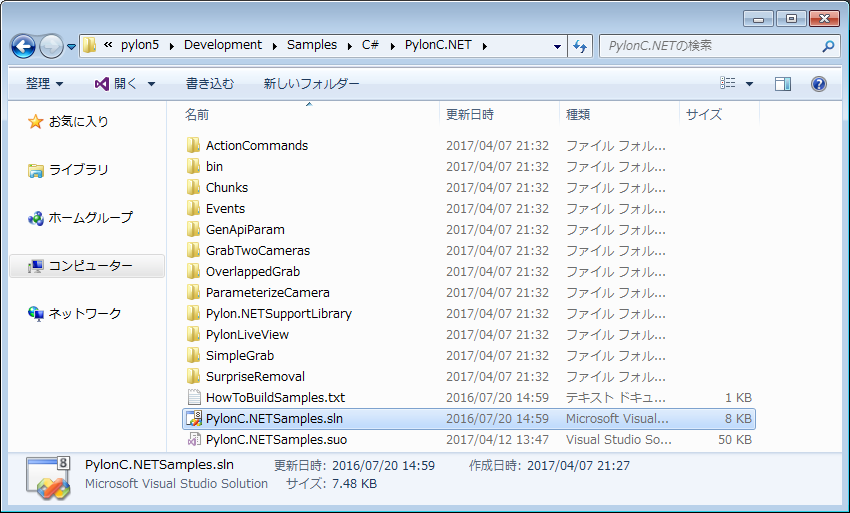The height and width of the screenshot is (513, 850).
Task: Click the « overflow chevron in the address bar
Action: [108, 45]
